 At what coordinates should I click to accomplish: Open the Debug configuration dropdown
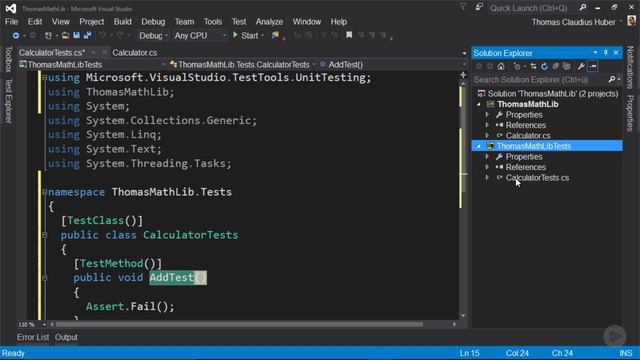(x=153, y=36)
